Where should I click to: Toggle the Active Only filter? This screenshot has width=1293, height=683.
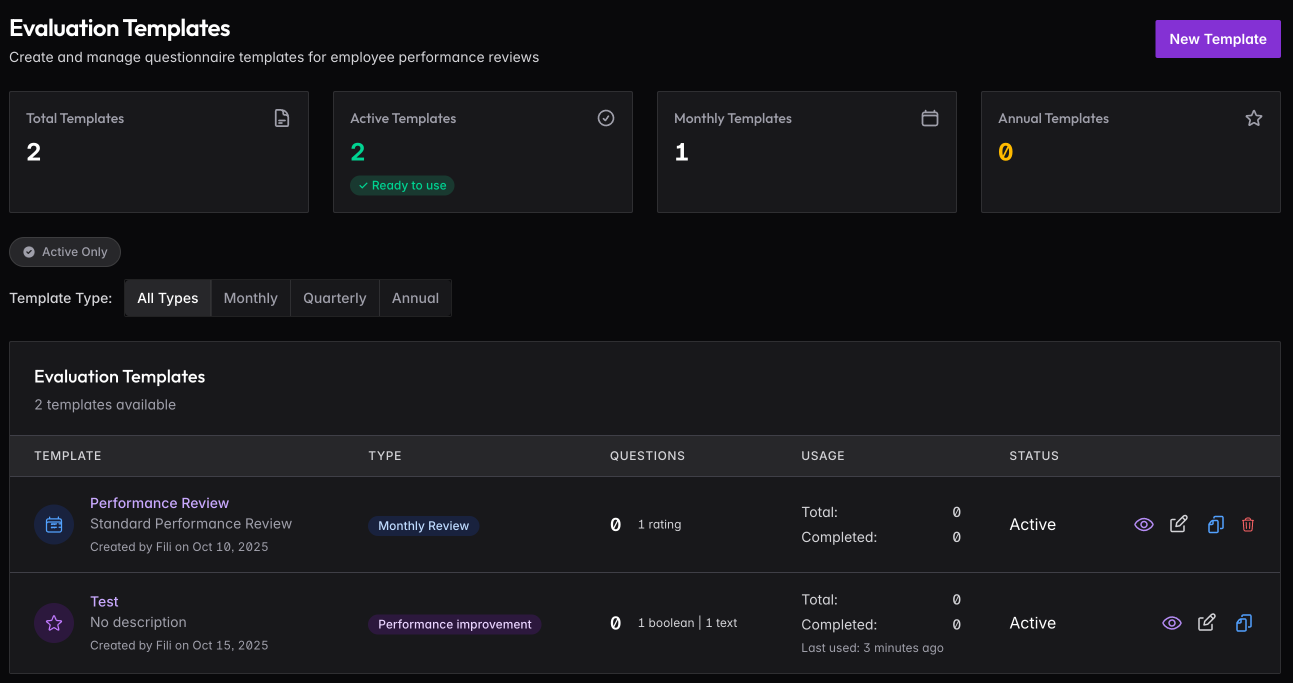65,252
